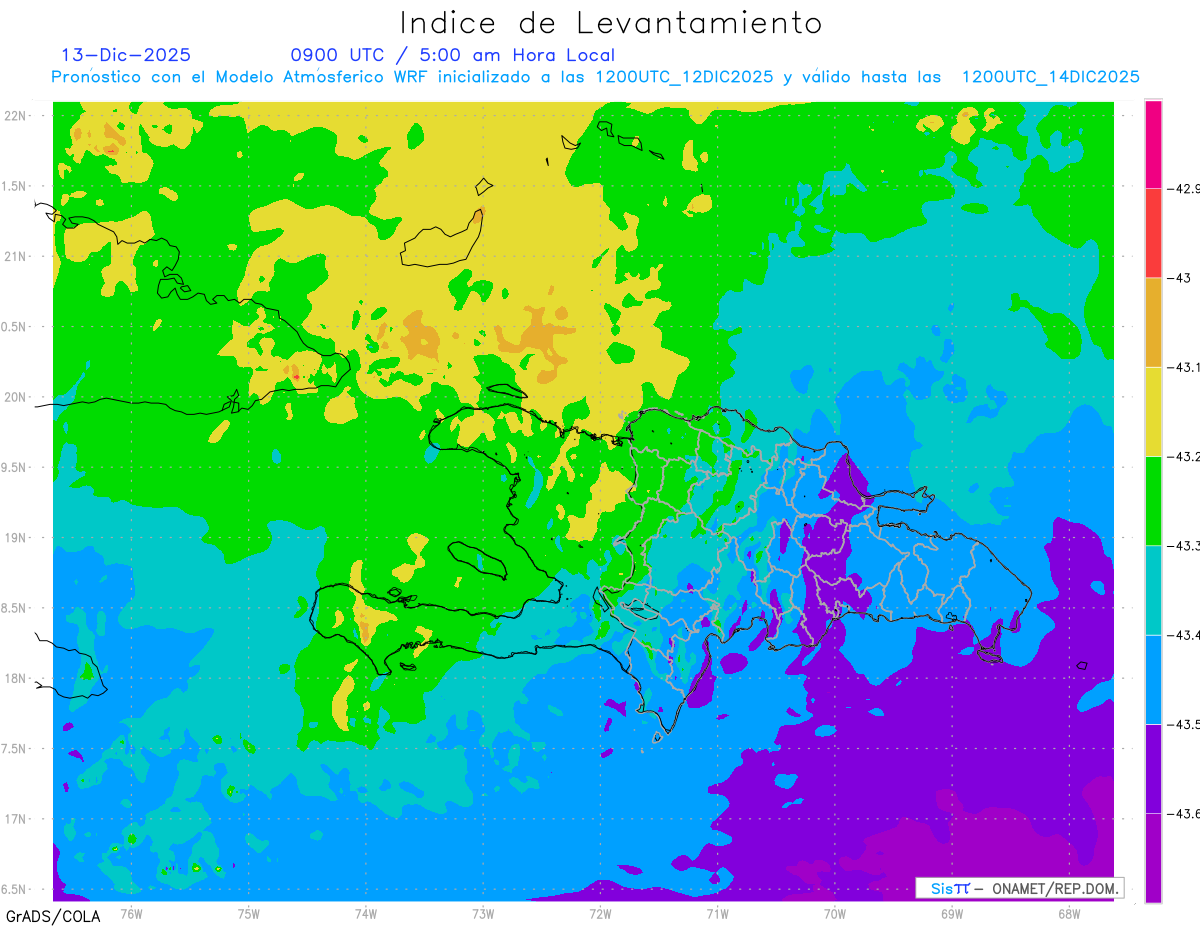Click the teal legend swatch below -43.3
This screenshot has height=927, width=1200.
click(1153, 590)
